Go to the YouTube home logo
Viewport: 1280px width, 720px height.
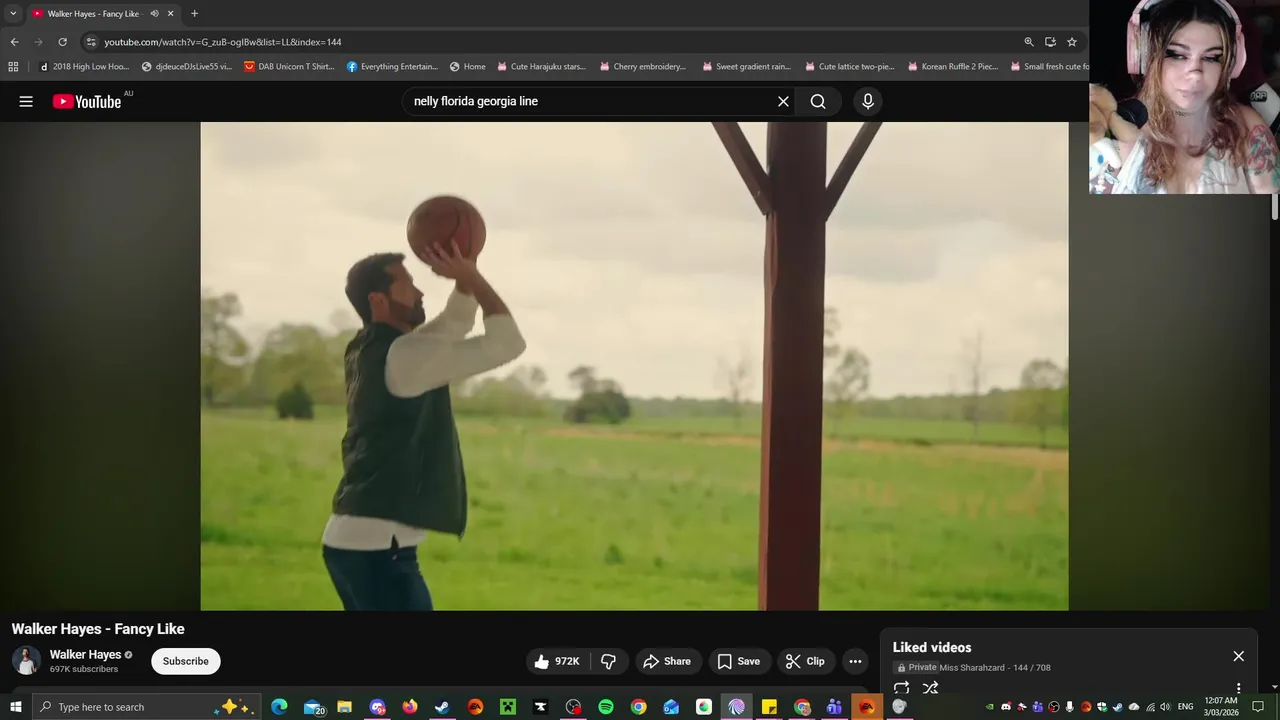point(86,101)
